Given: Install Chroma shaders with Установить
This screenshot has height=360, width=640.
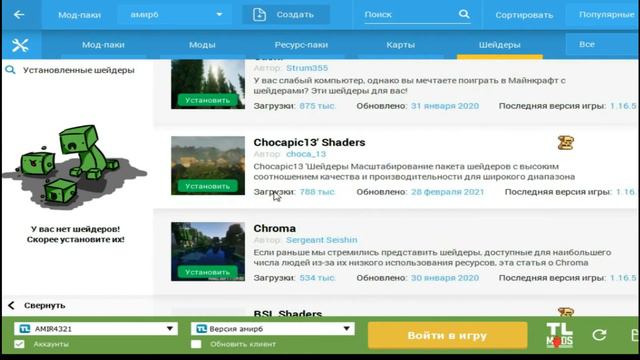Looking at the screenshot, I should (207, 272).
